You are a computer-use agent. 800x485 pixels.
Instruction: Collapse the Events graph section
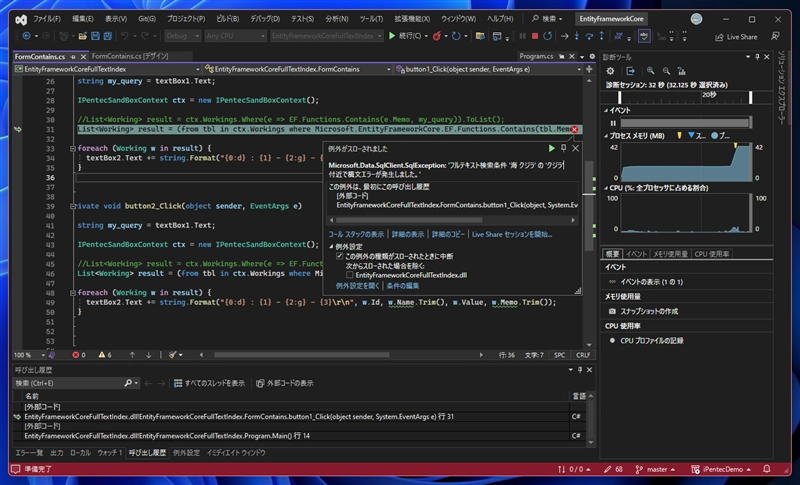coord(606,110)
